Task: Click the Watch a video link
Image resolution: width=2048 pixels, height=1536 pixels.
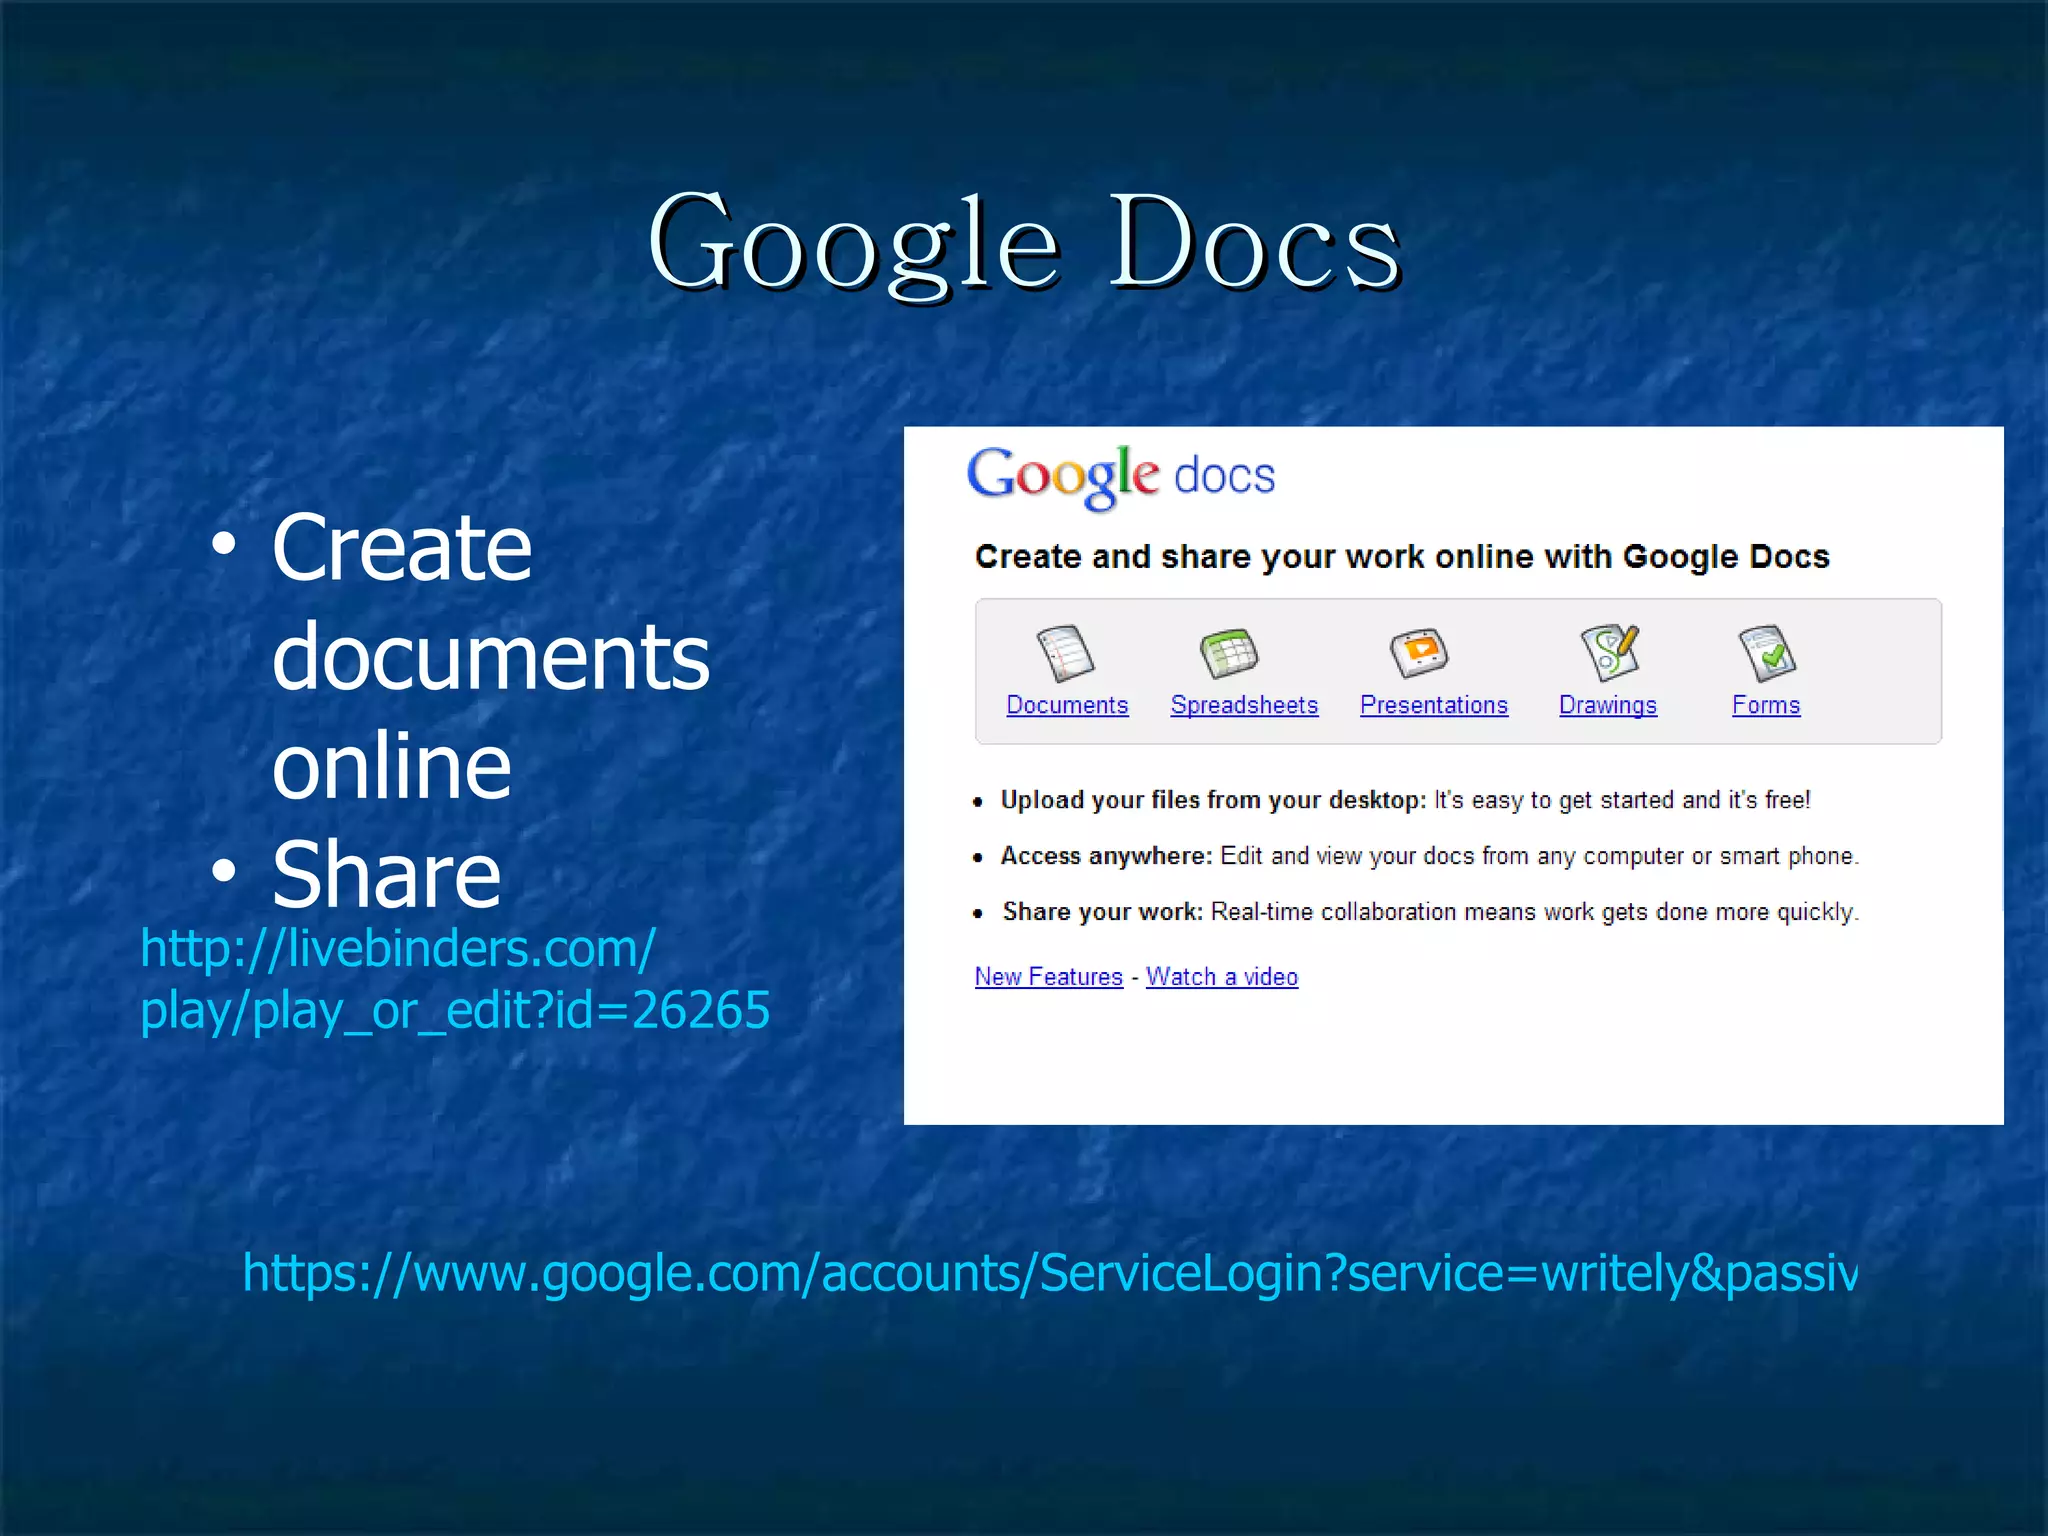Action: click(1221, 977)
